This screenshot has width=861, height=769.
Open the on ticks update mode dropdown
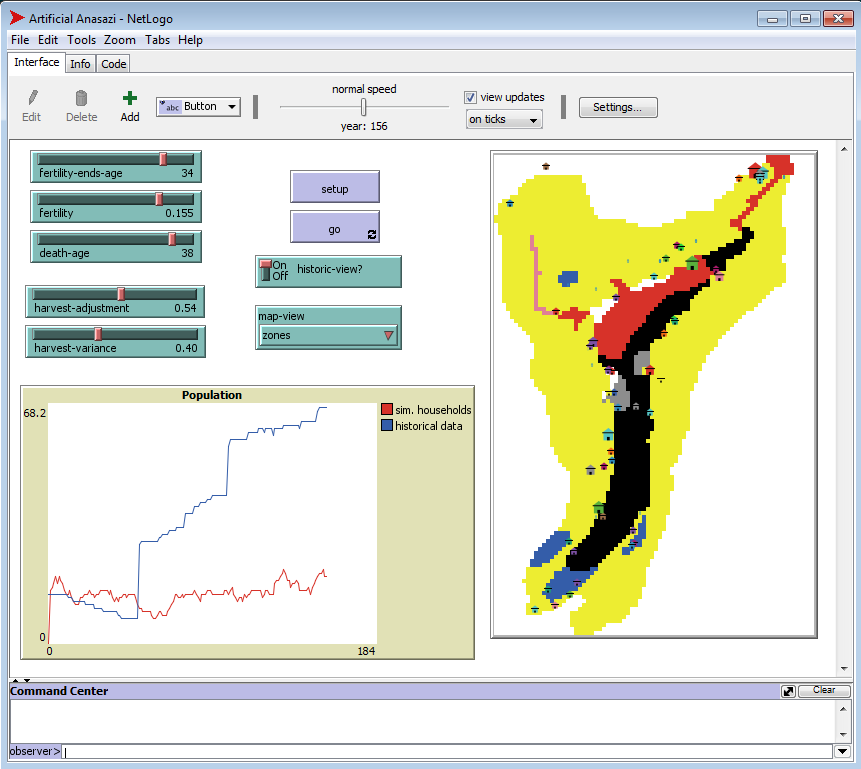coord(504,120)
